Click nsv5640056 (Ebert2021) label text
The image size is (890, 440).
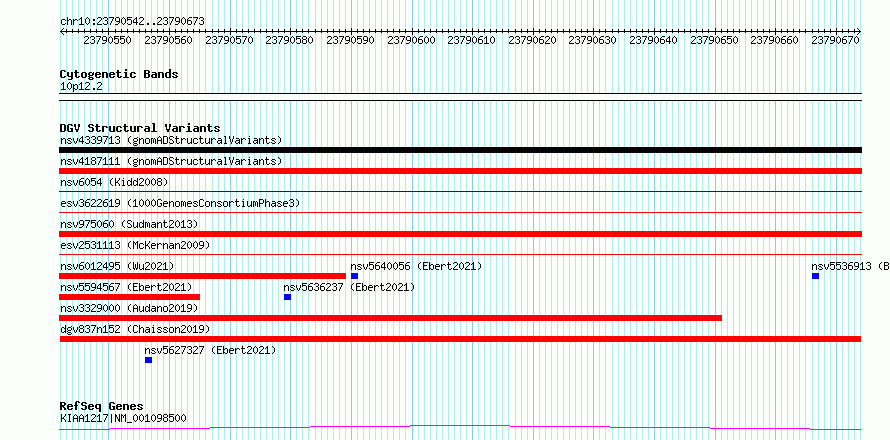417,266
